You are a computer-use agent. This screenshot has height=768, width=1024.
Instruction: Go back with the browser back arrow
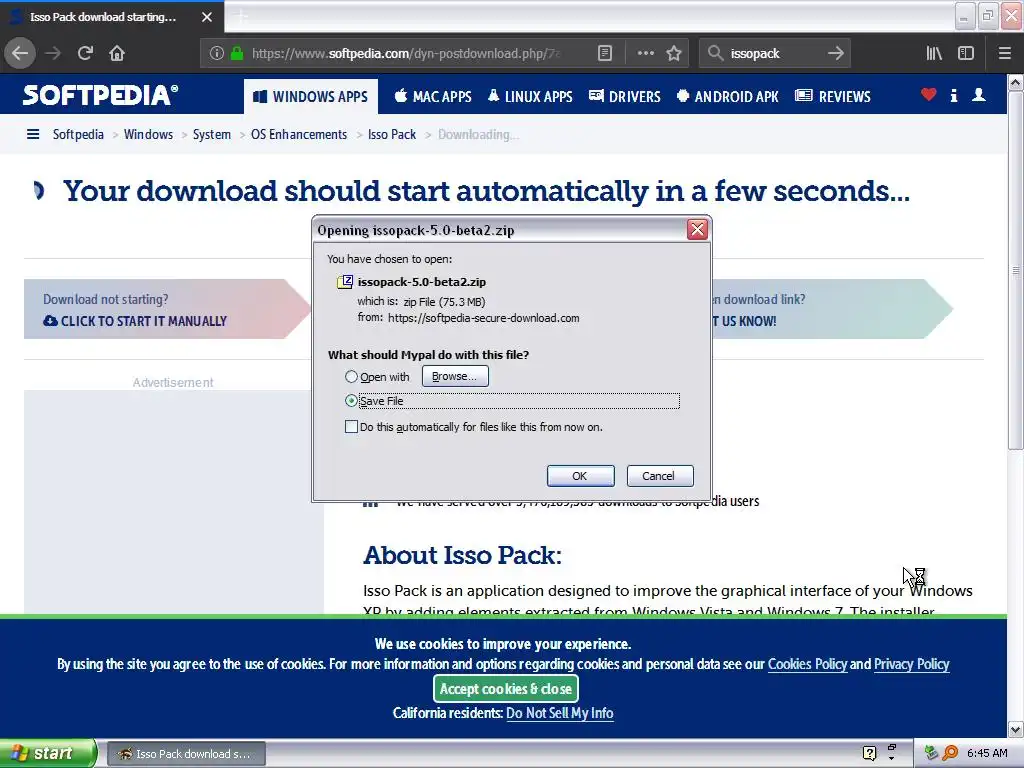[20, 54]
